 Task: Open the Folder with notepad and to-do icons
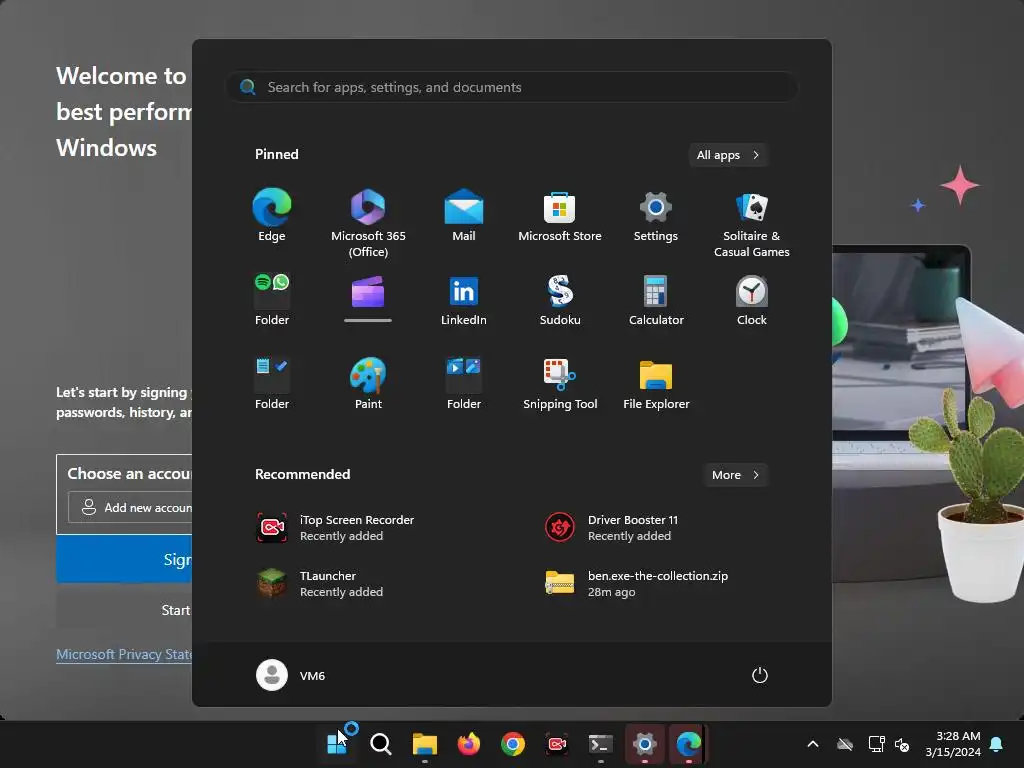(272, 383)
